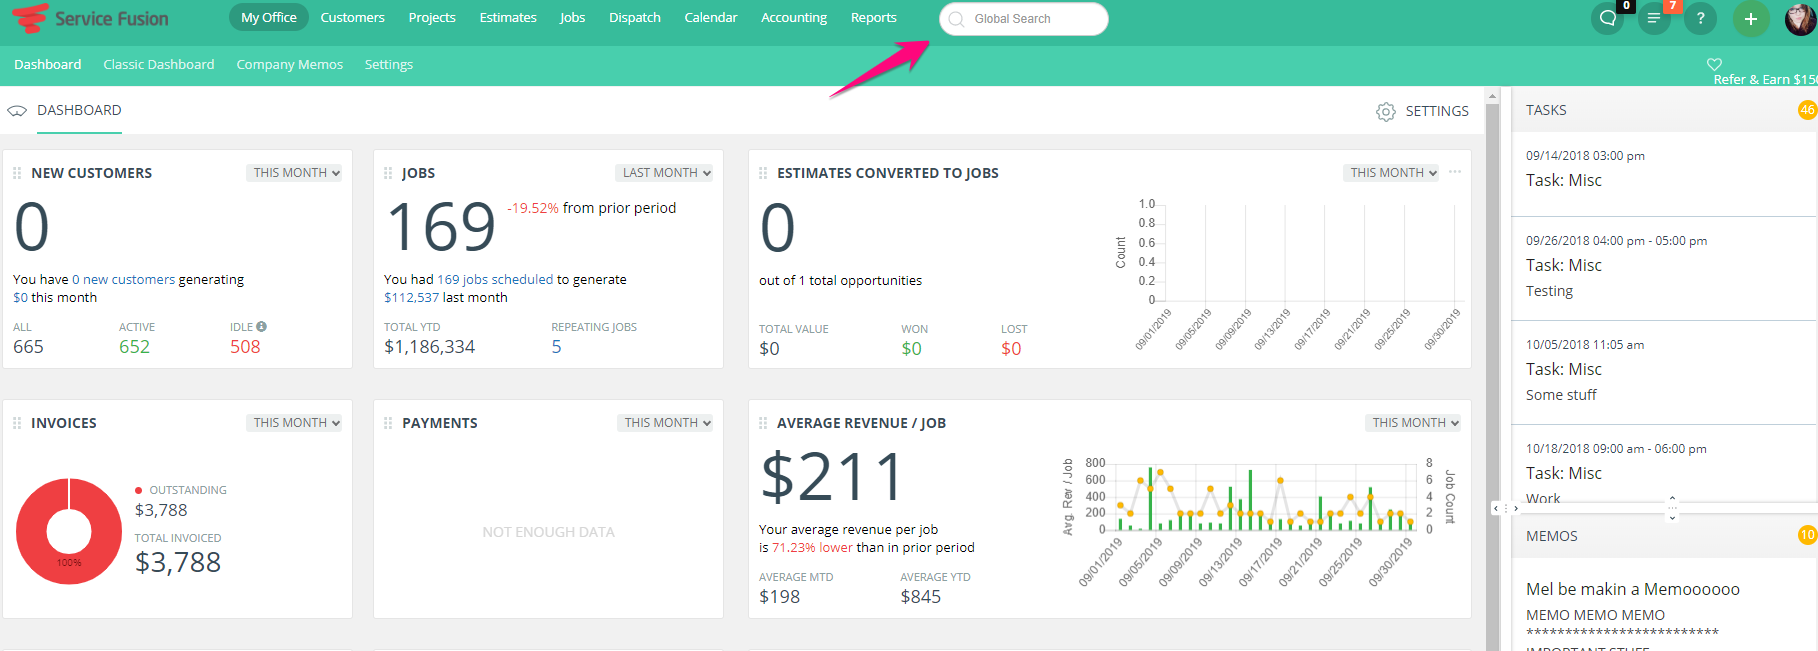Click the Average Revenue widget drag handle
Image resolution: width=1818 pixels, height=651 pixels.
[x=763, y=423]
